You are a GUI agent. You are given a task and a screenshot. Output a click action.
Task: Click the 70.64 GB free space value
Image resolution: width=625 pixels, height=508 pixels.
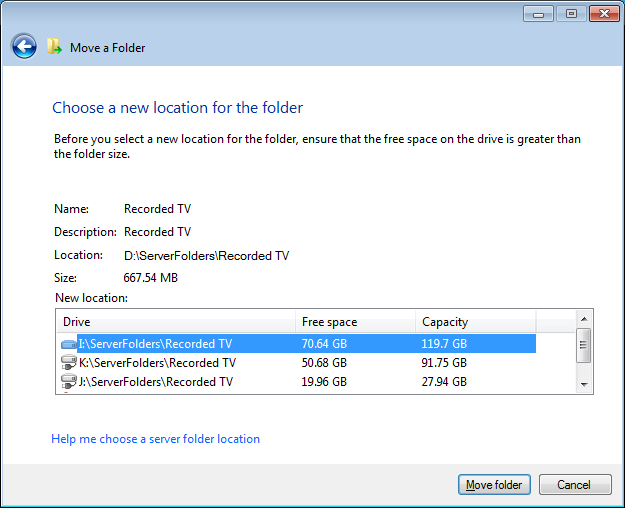(324, 344)
